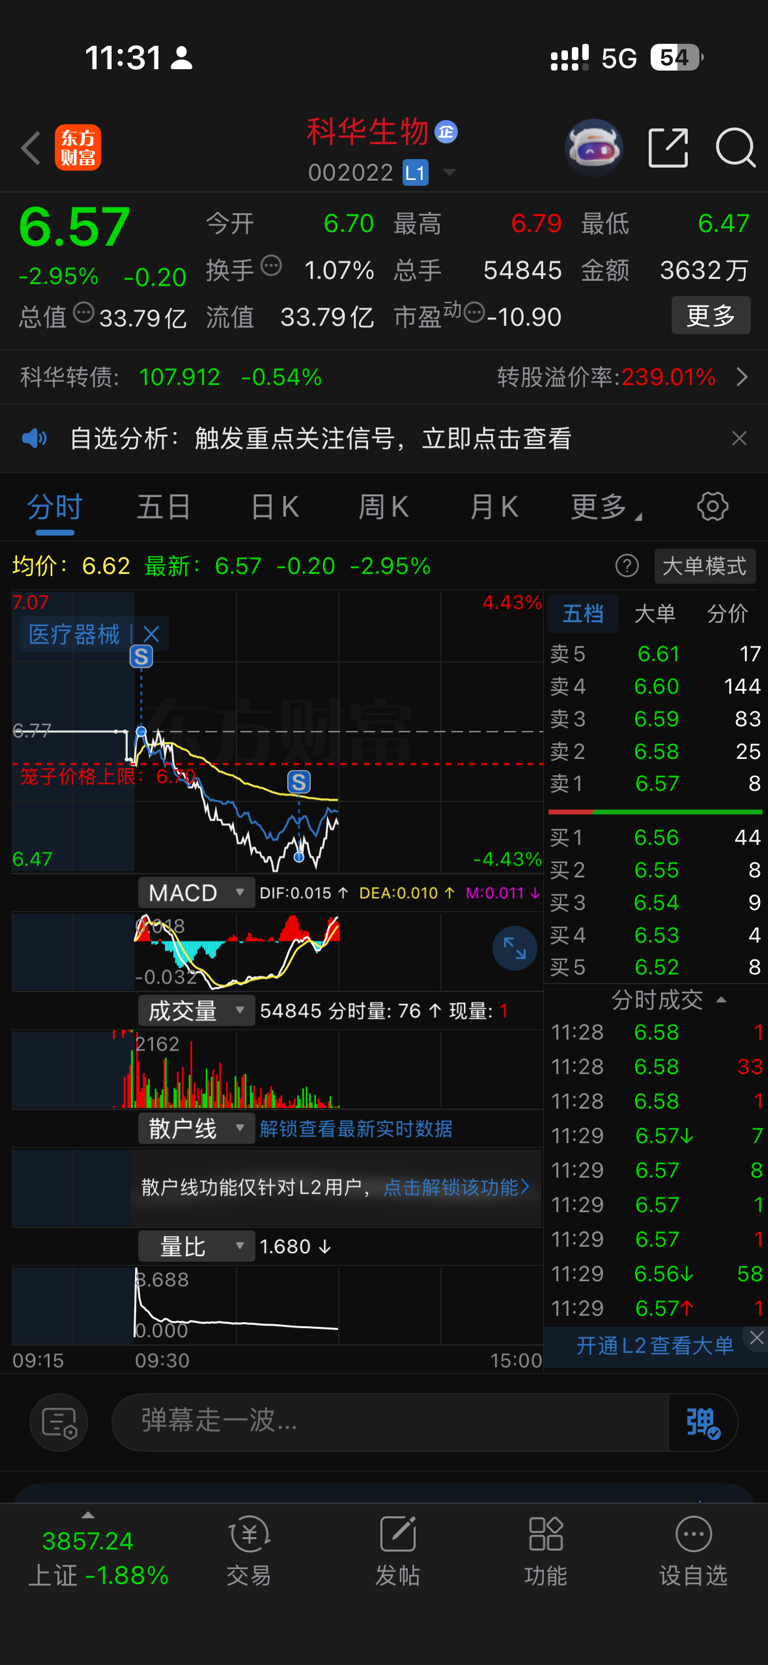
Task: Tap the speaker announcement icon
Action: tap(35, 438)
